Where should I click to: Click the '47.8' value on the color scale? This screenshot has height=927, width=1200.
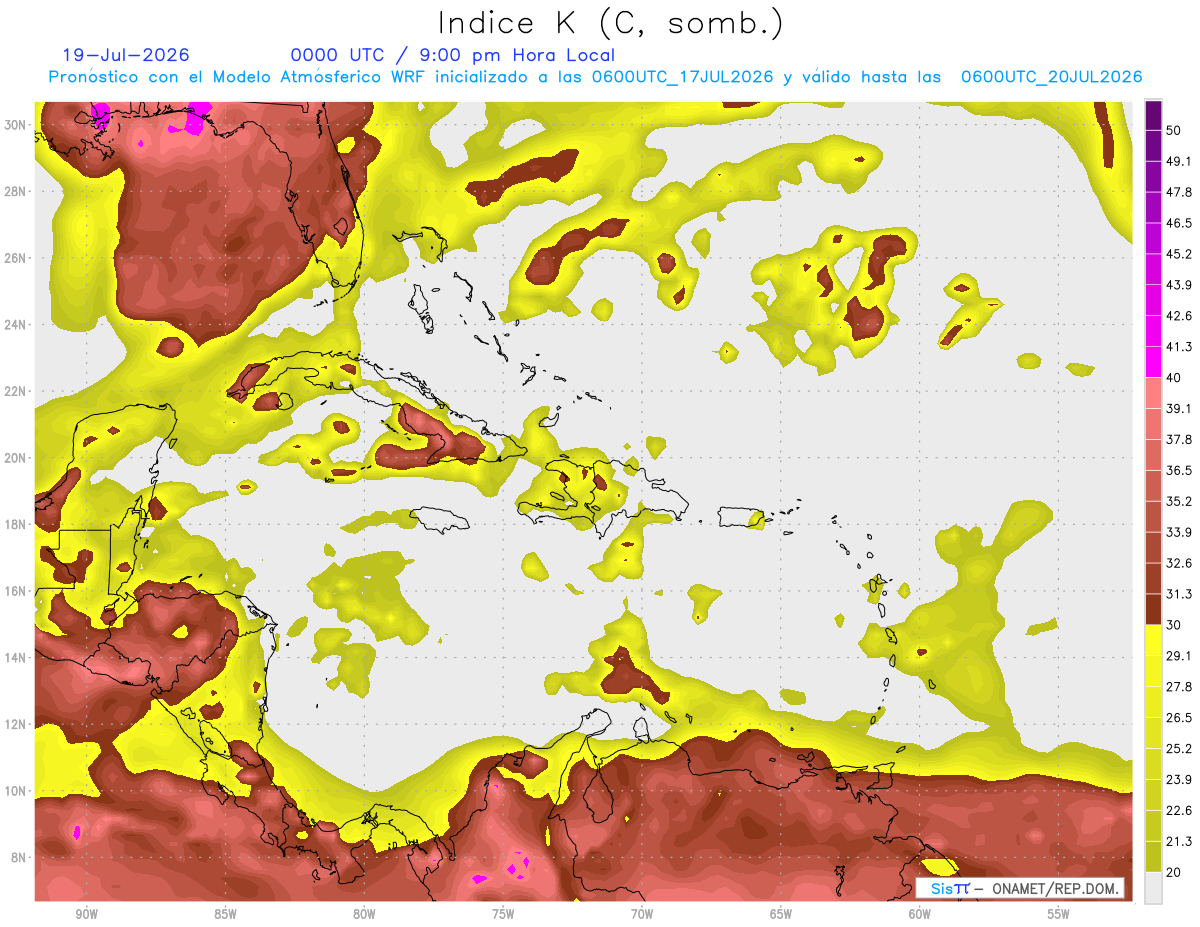click(x=1179, y=192)
